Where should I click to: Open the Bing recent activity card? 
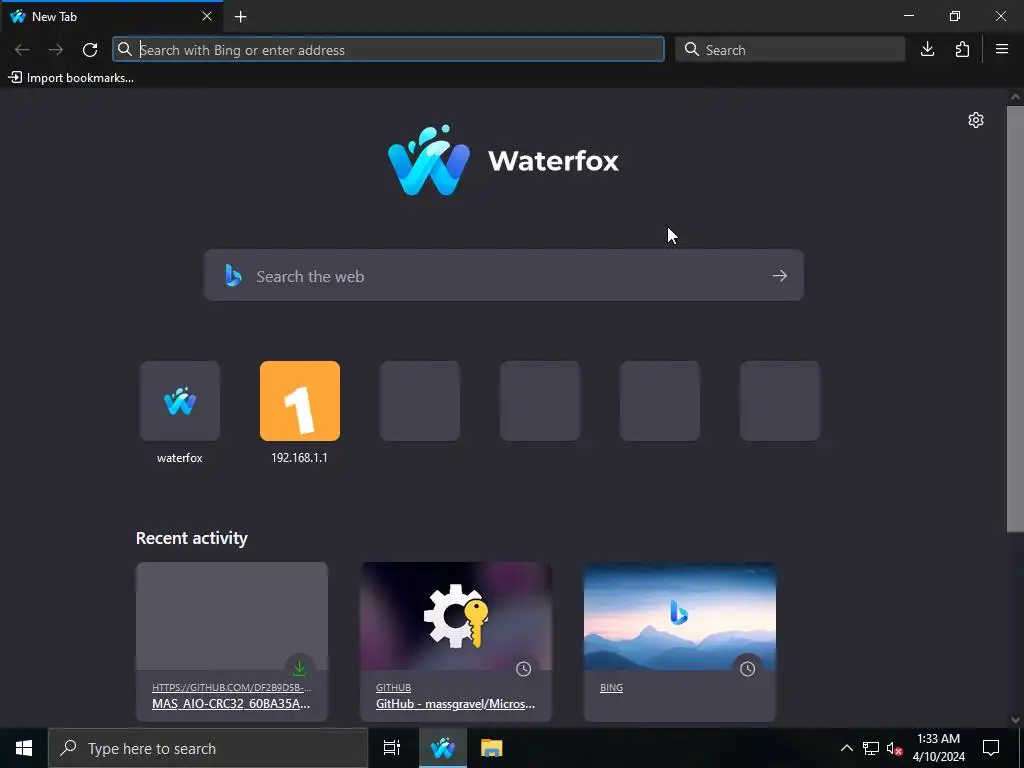[680, 642]
